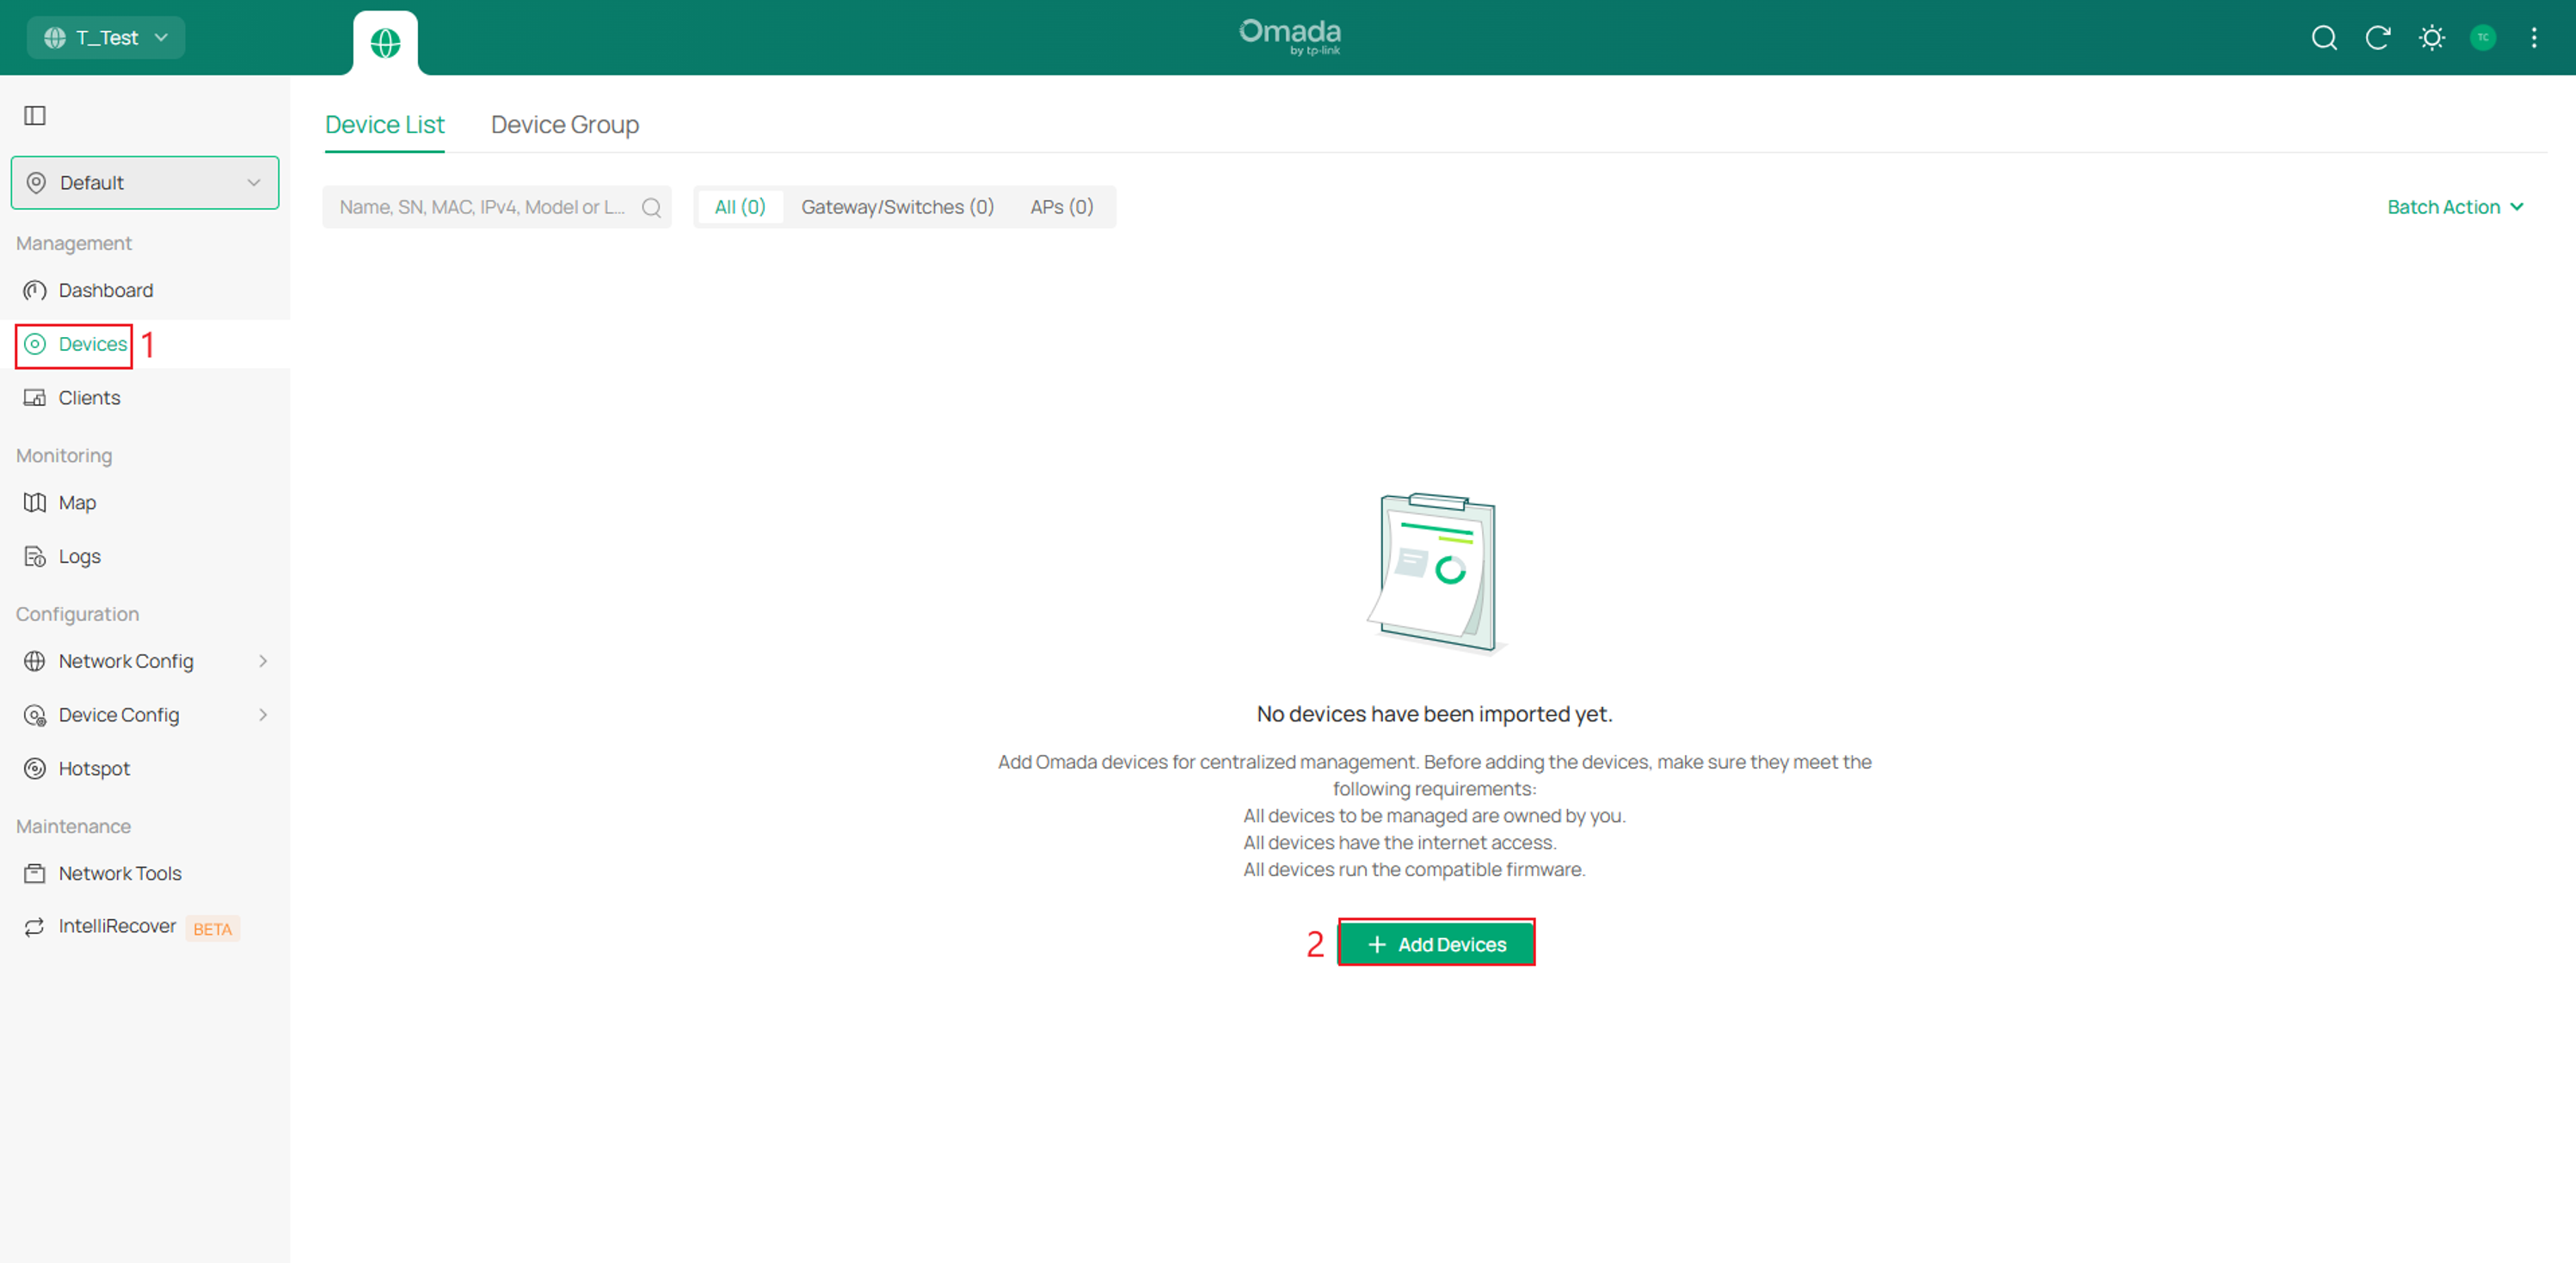Image resolution: width=2576 pixels, height=1263 pixels.
Task: Click the Device Config gear icon
Action: coord(35,715)
